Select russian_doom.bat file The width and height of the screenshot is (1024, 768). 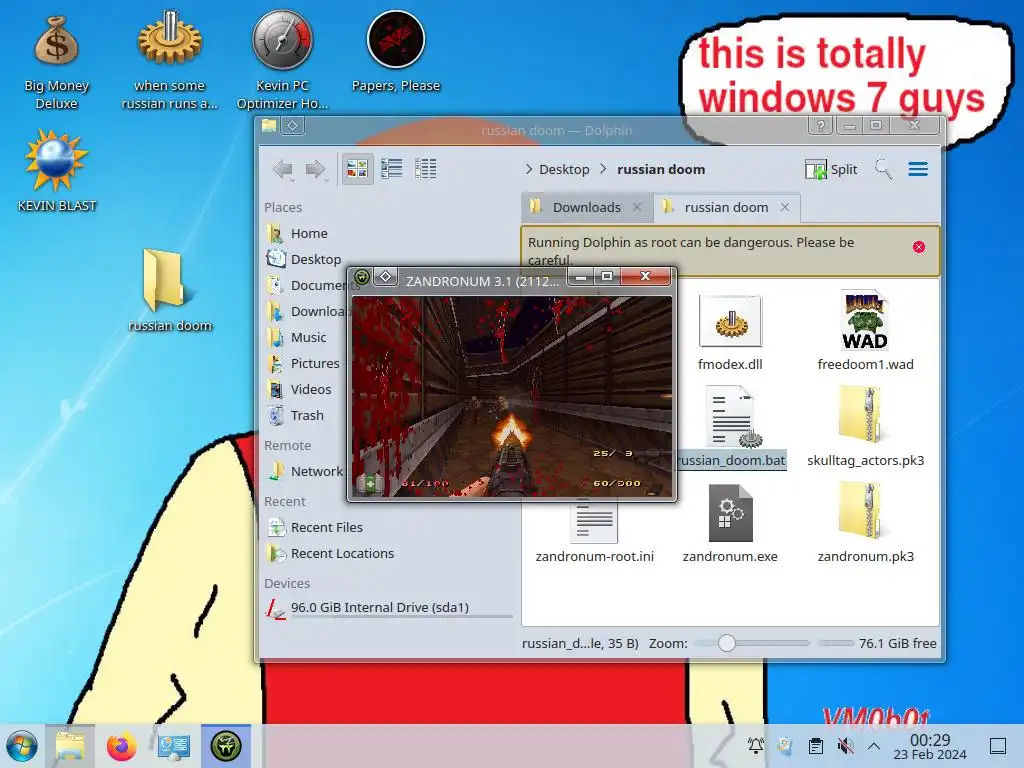[x=730, y=427]
